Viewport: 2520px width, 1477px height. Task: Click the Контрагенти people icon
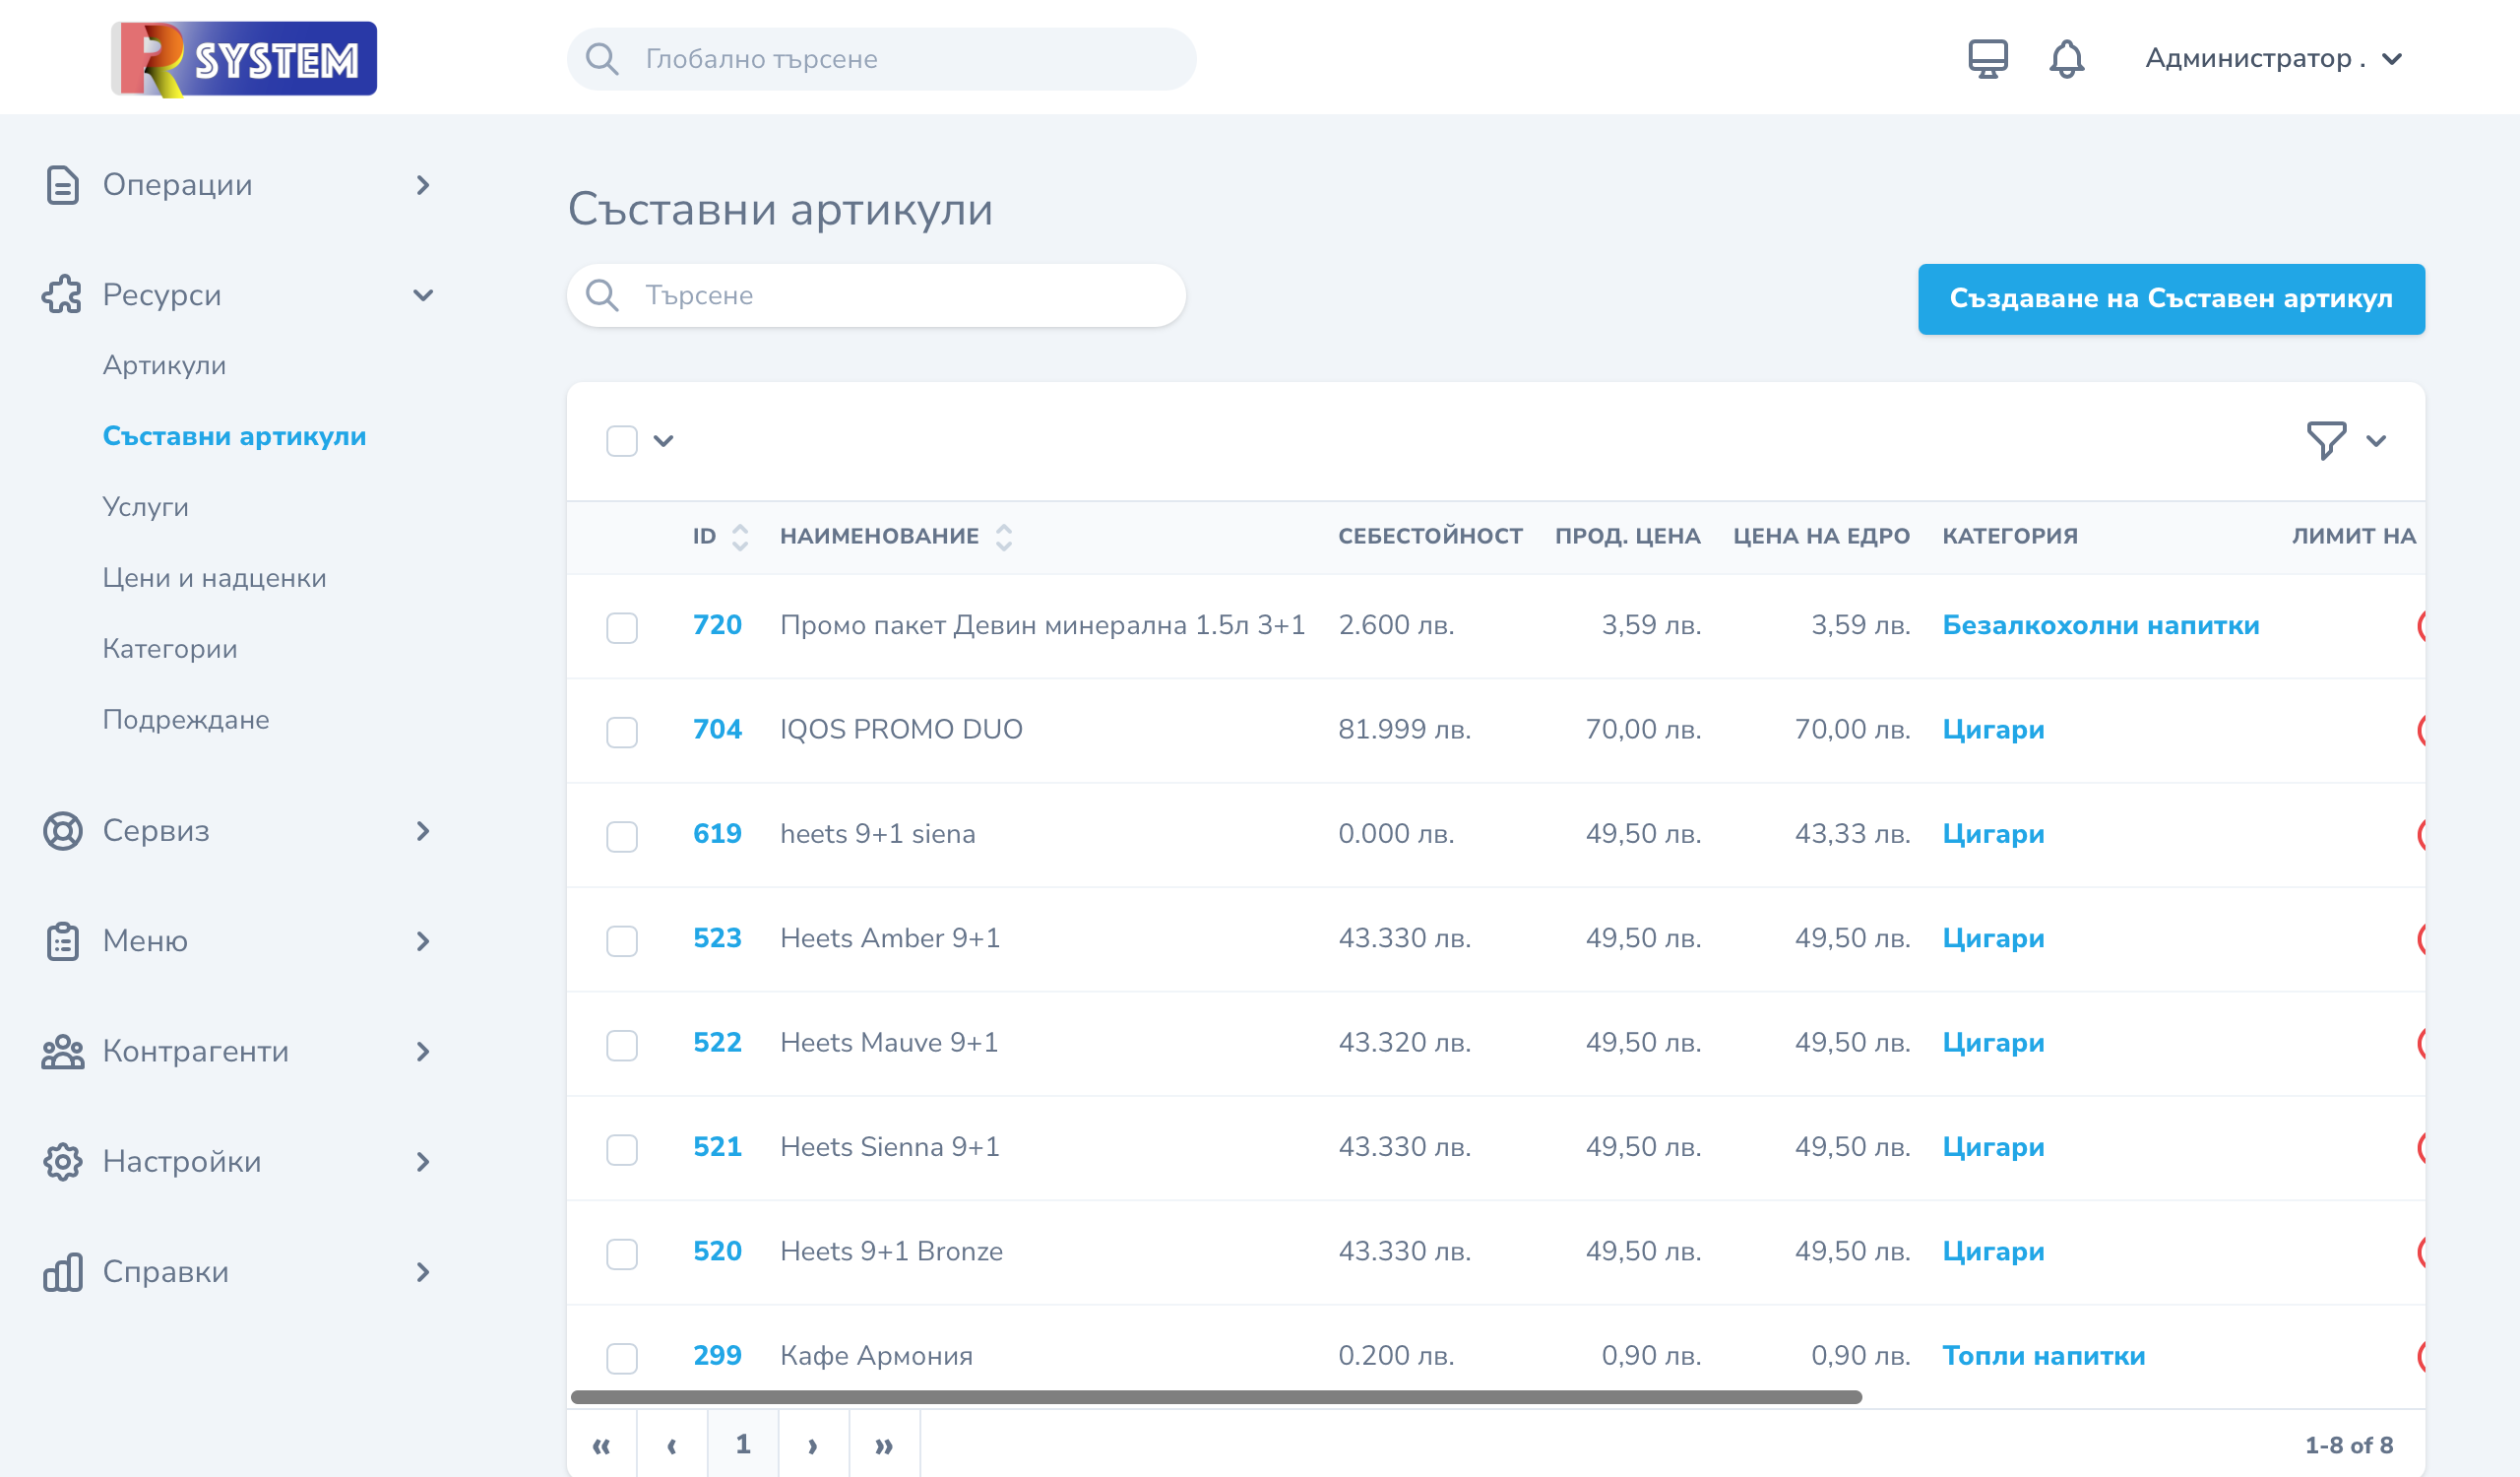coord(62,1051)
